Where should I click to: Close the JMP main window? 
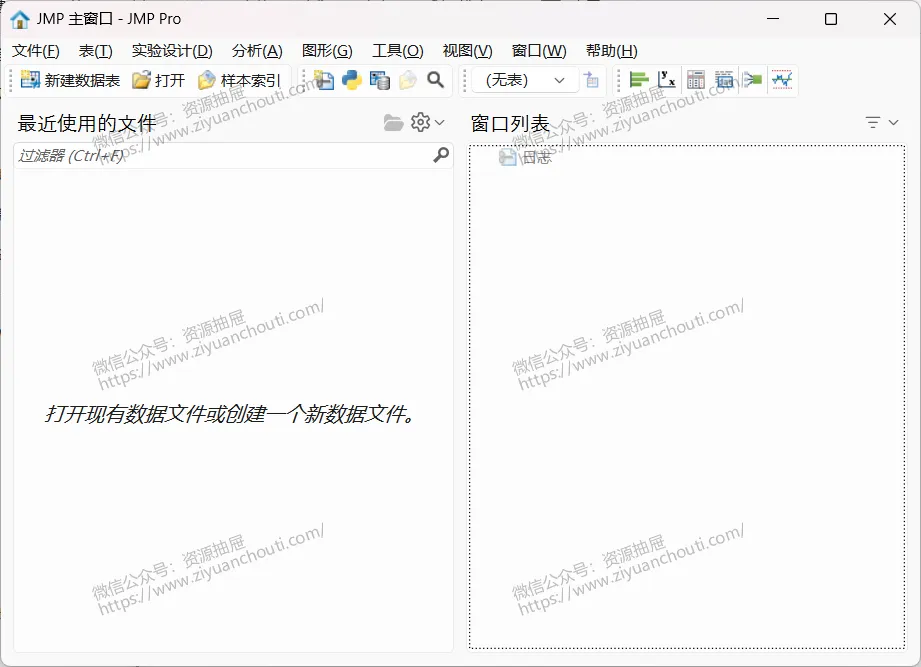coord(890,19)
